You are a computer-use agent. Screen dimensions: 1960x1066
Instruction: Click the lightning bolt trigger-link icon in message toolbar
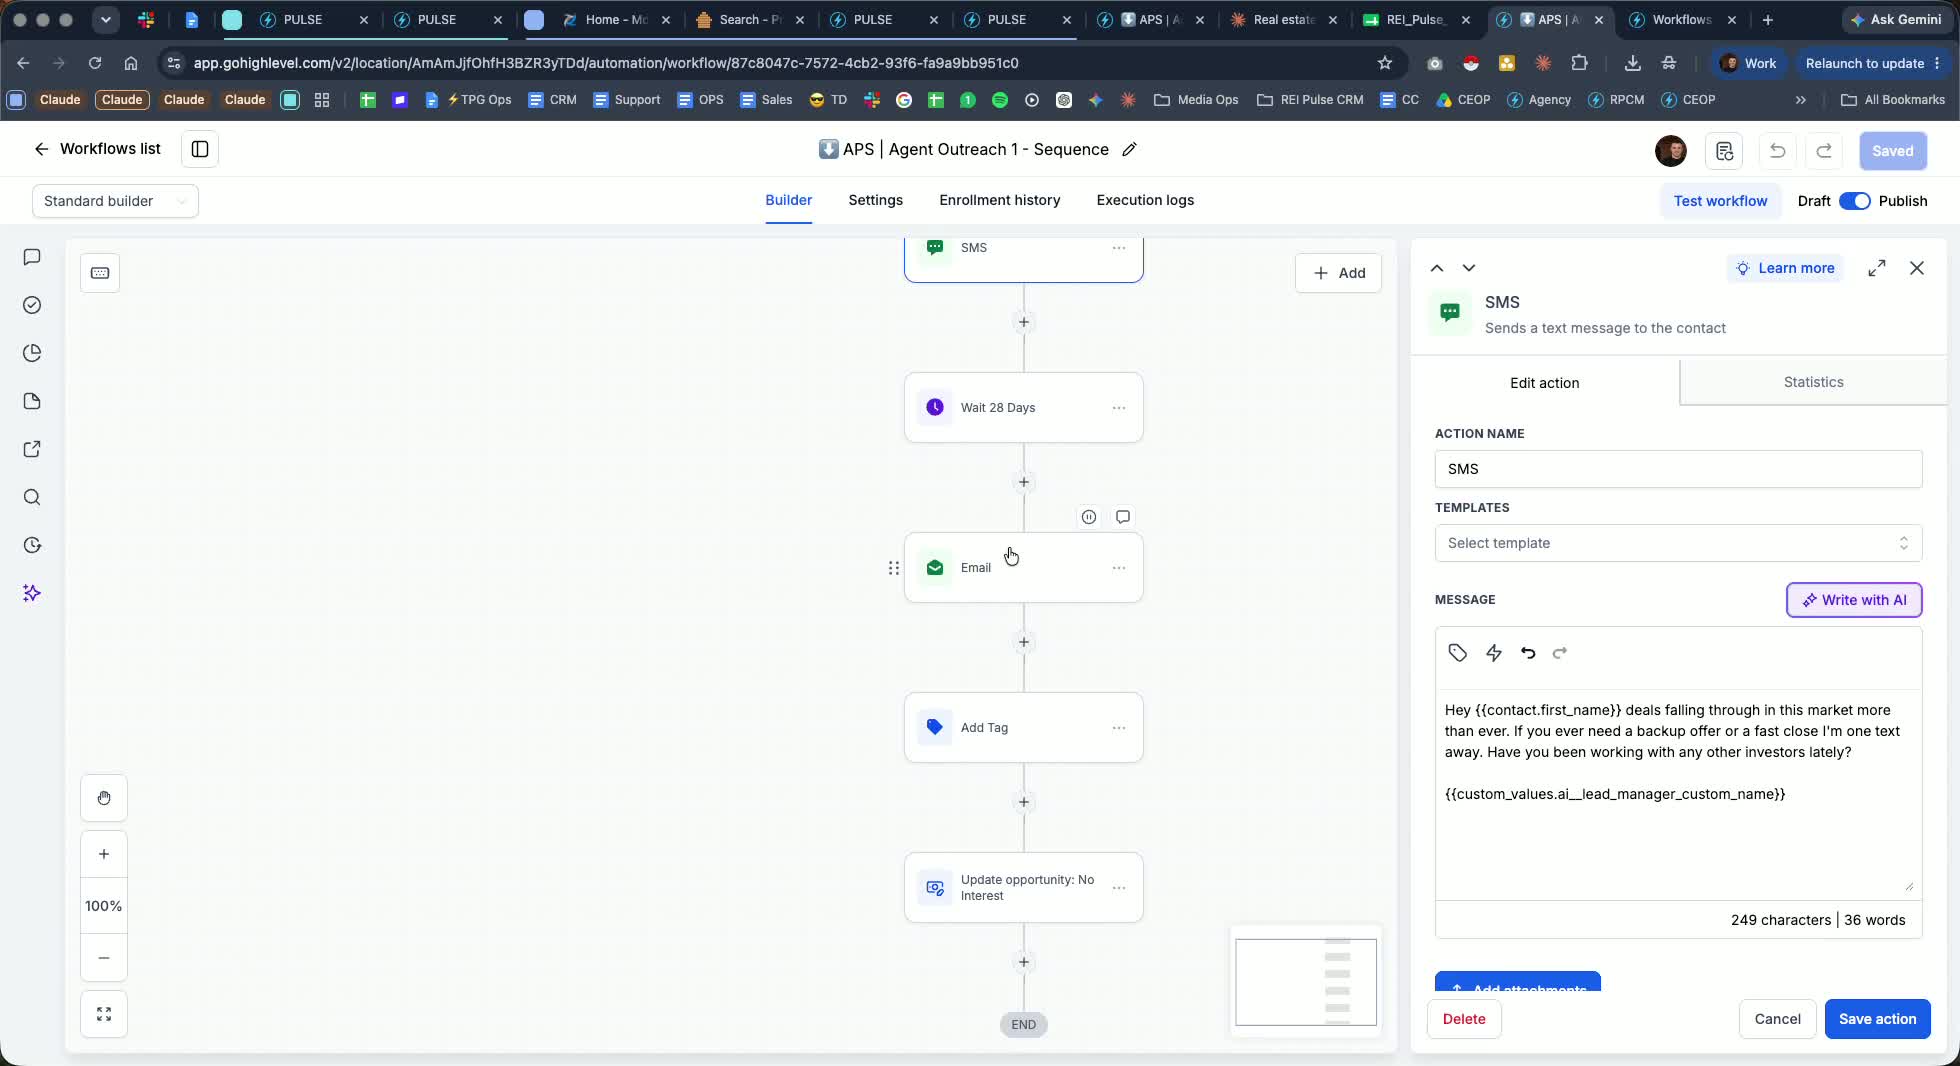click(x=1494, y=653)
